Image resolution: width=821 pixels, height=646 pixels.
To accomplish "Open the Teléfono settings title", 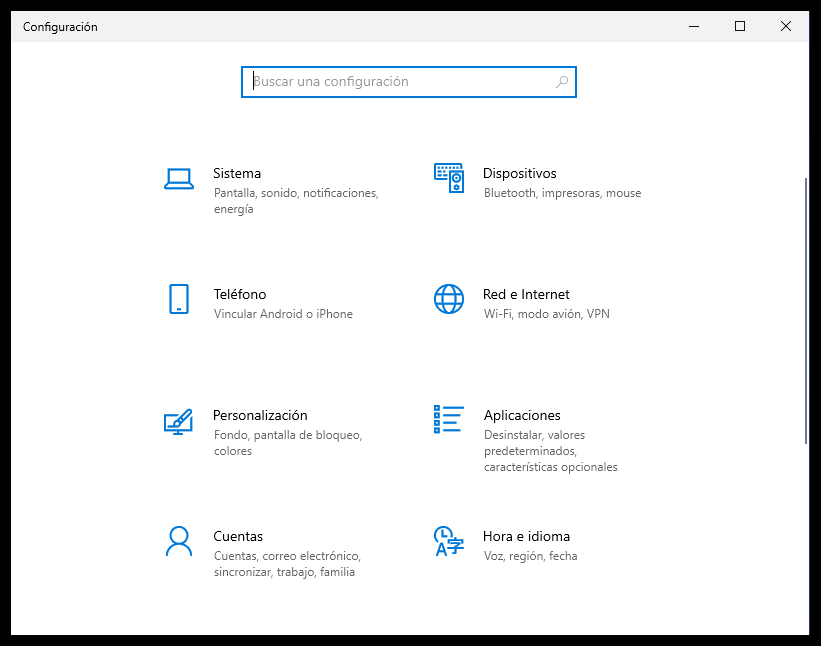I will point(240,294).
